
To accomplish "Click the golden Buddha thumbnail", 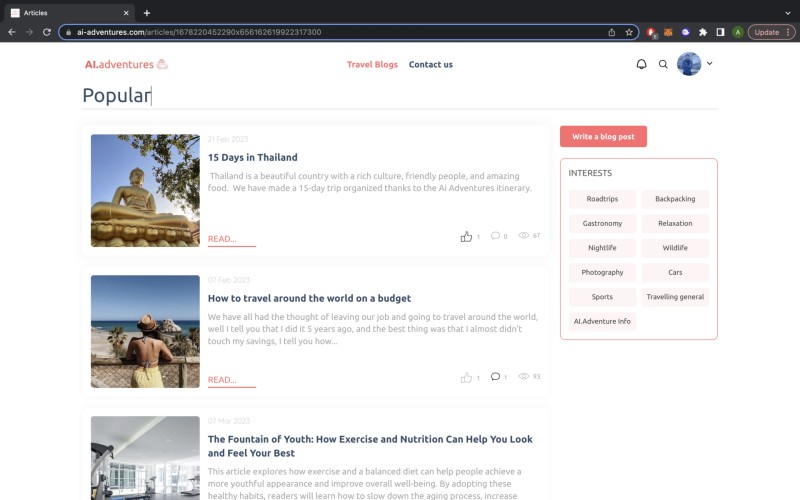I will [145, 190].
